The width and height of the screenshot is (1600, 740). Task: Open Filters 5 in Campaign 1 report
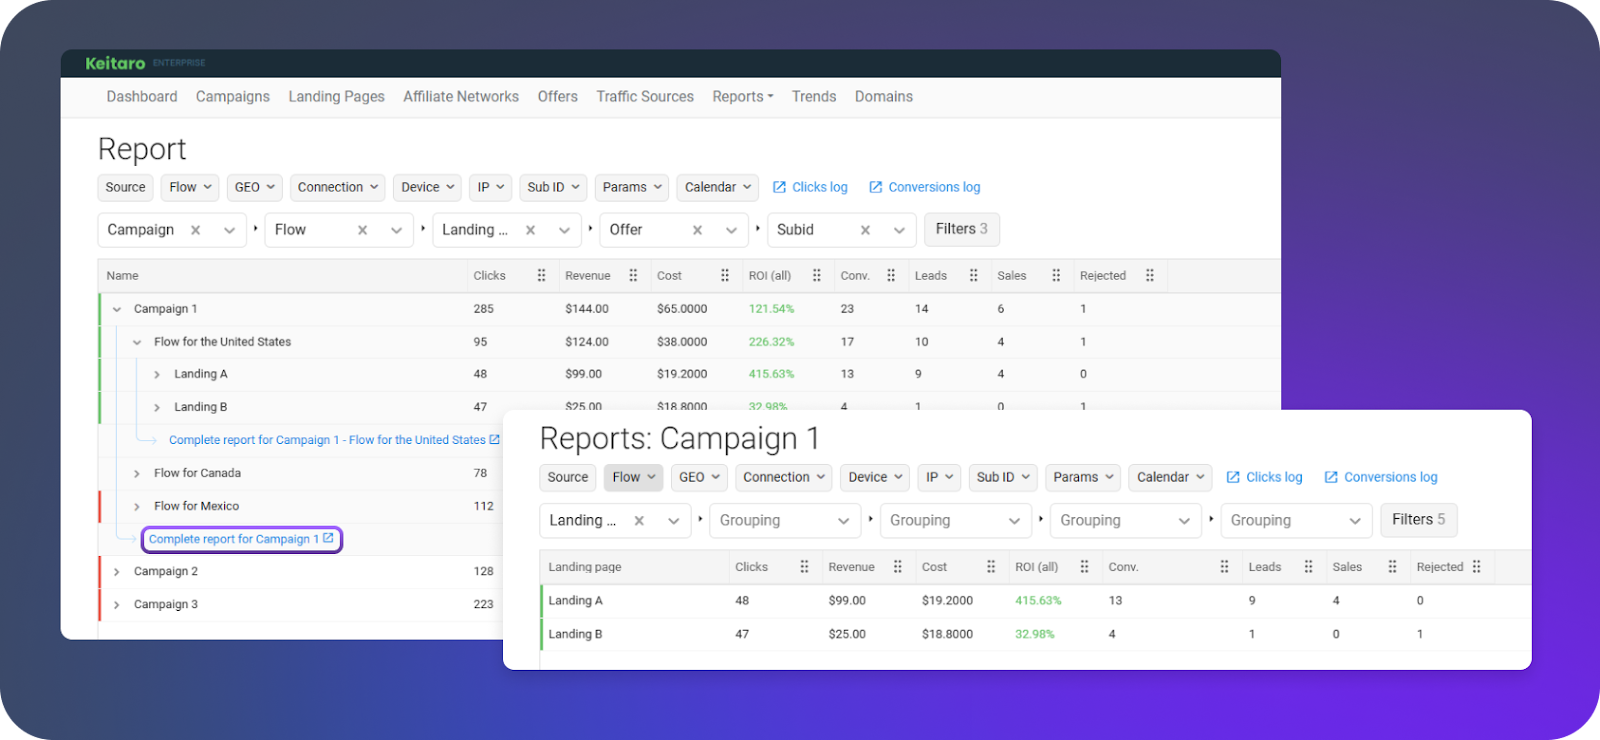pos(1418,520)
